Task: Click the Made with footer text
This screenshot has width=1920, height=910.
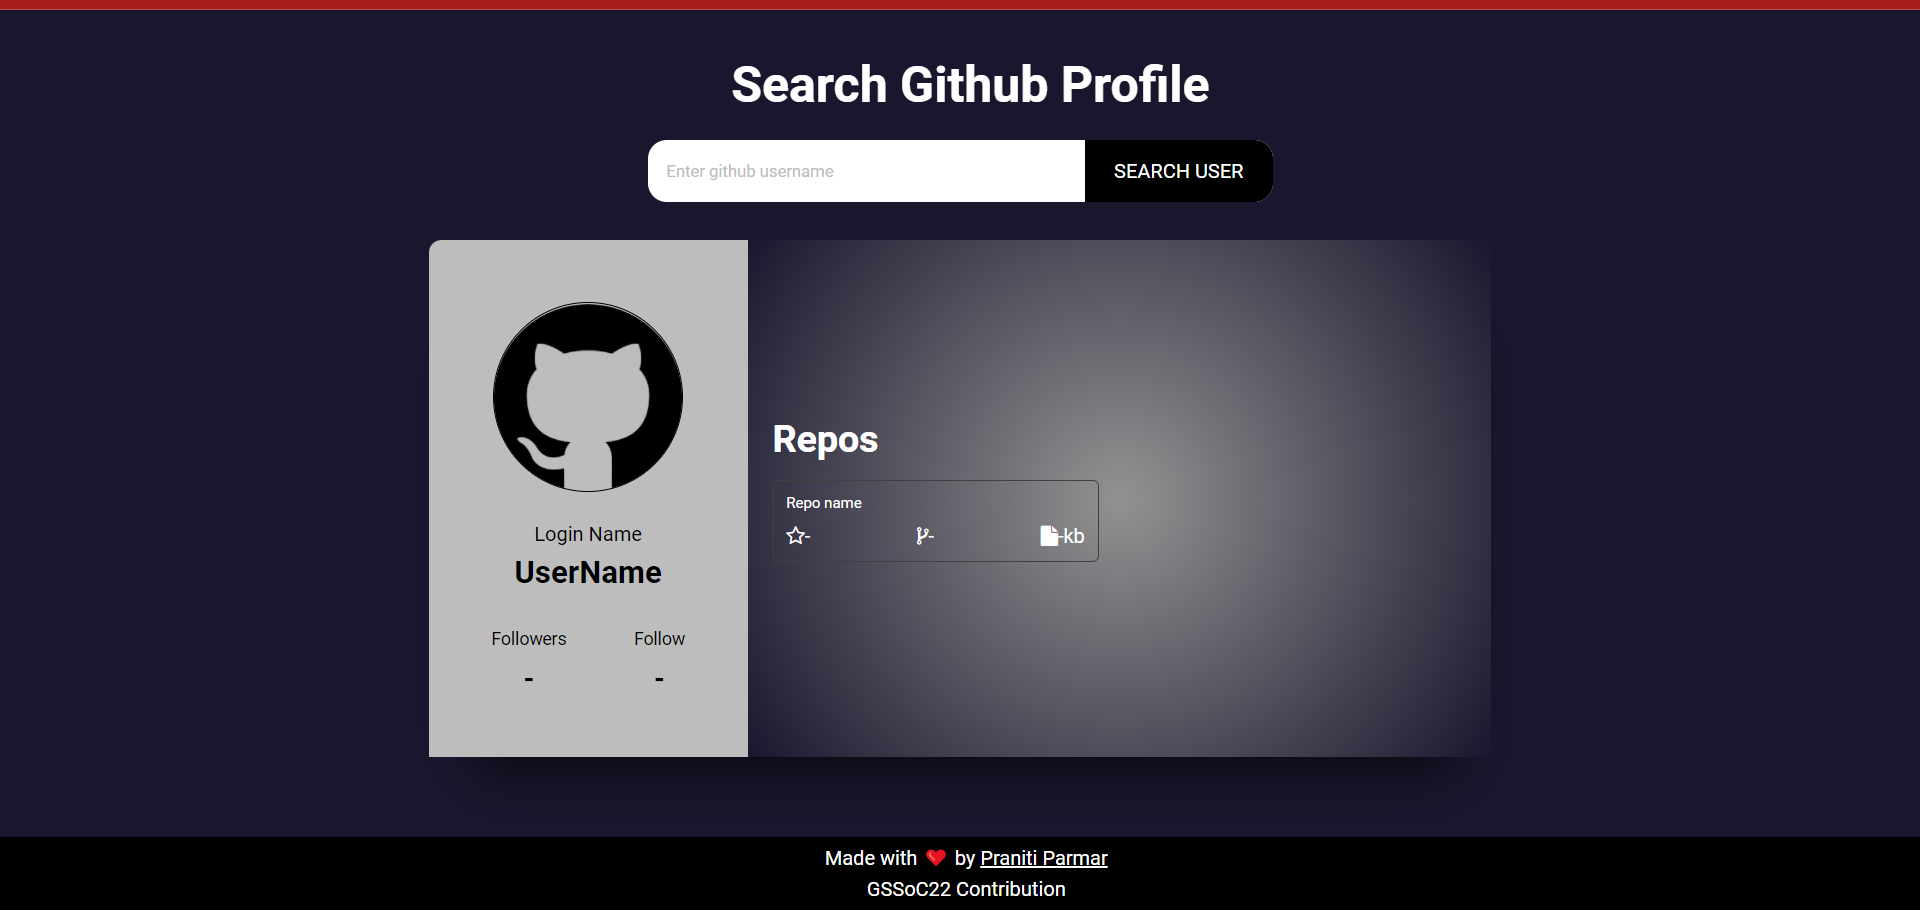Action: coord(870,858)
